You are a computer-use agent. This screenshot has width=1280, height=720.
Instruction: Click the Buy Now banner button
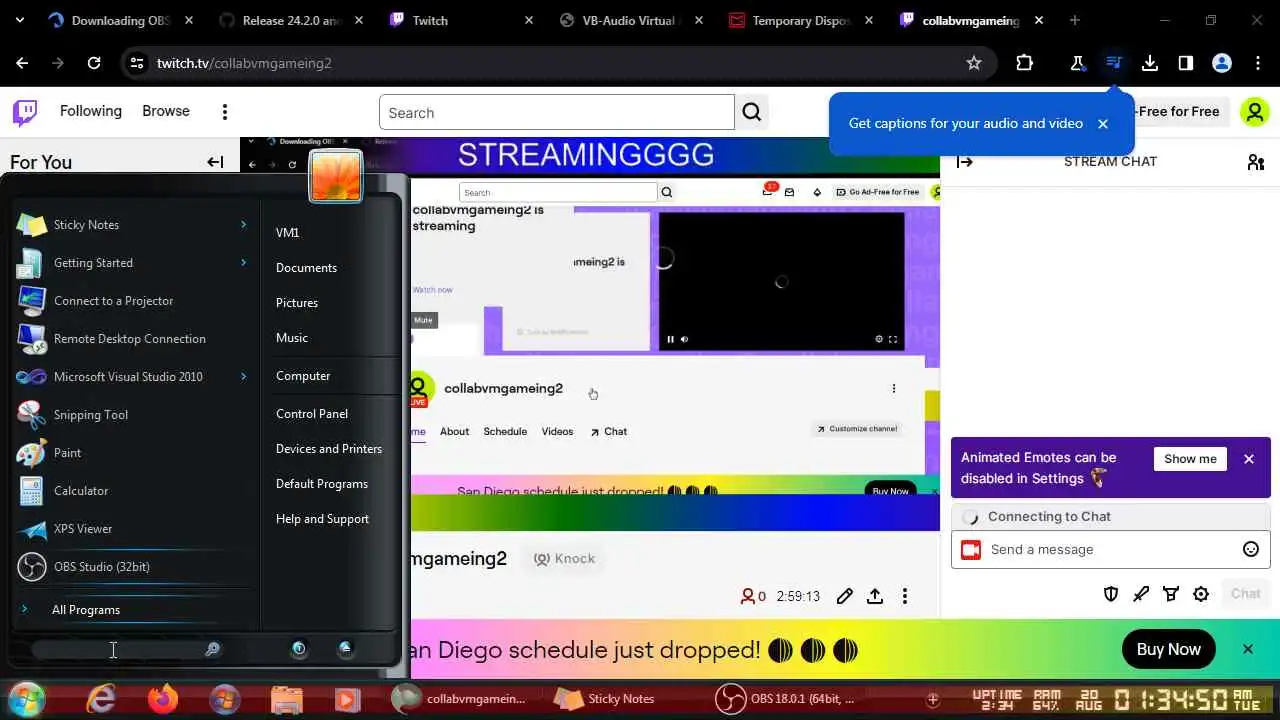pyautogui.click(x=1168, y=649)
